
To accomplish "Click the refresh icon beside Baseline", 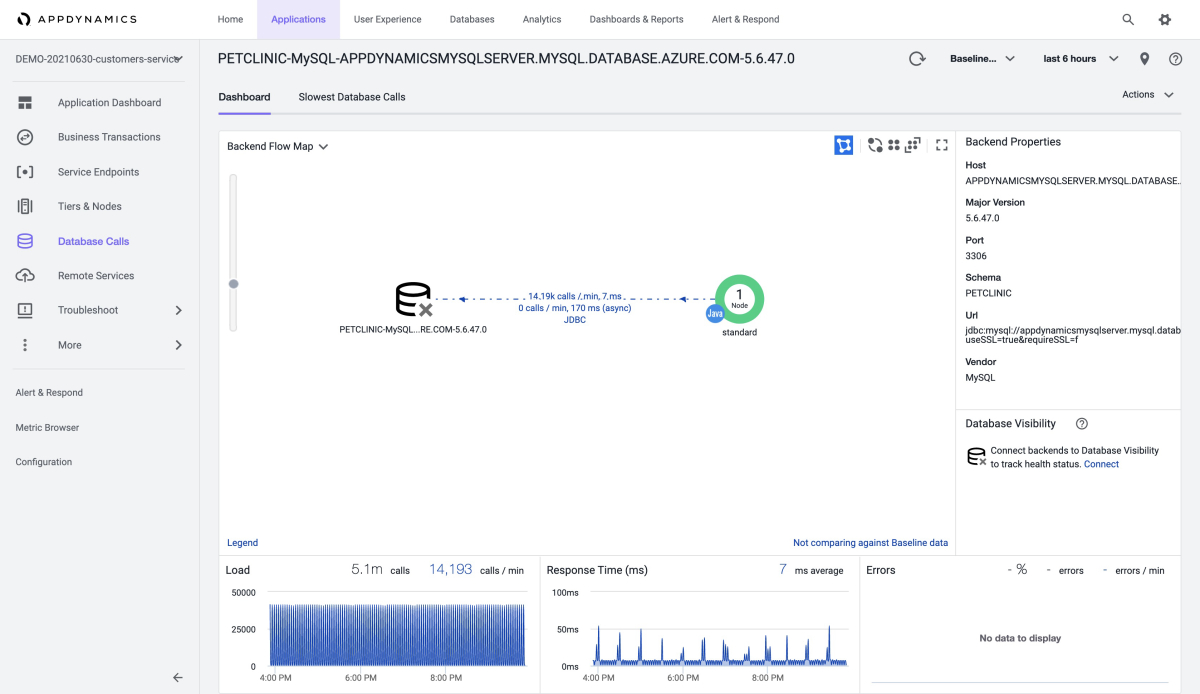I will pos(917,59).
